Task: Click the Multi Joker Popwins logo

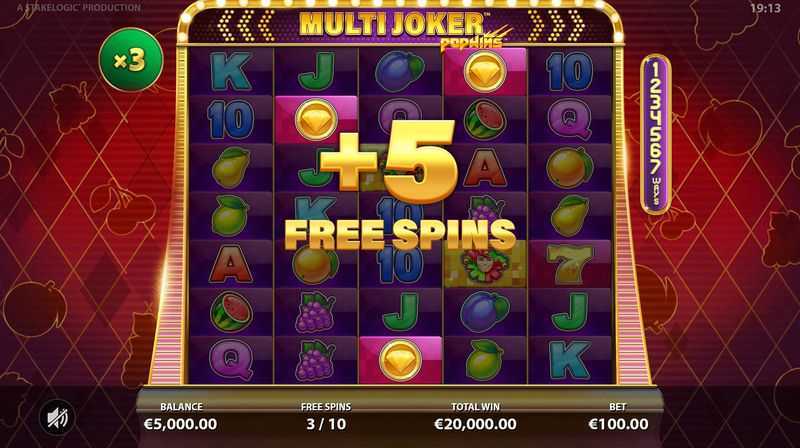Action: tap(401, 28)
